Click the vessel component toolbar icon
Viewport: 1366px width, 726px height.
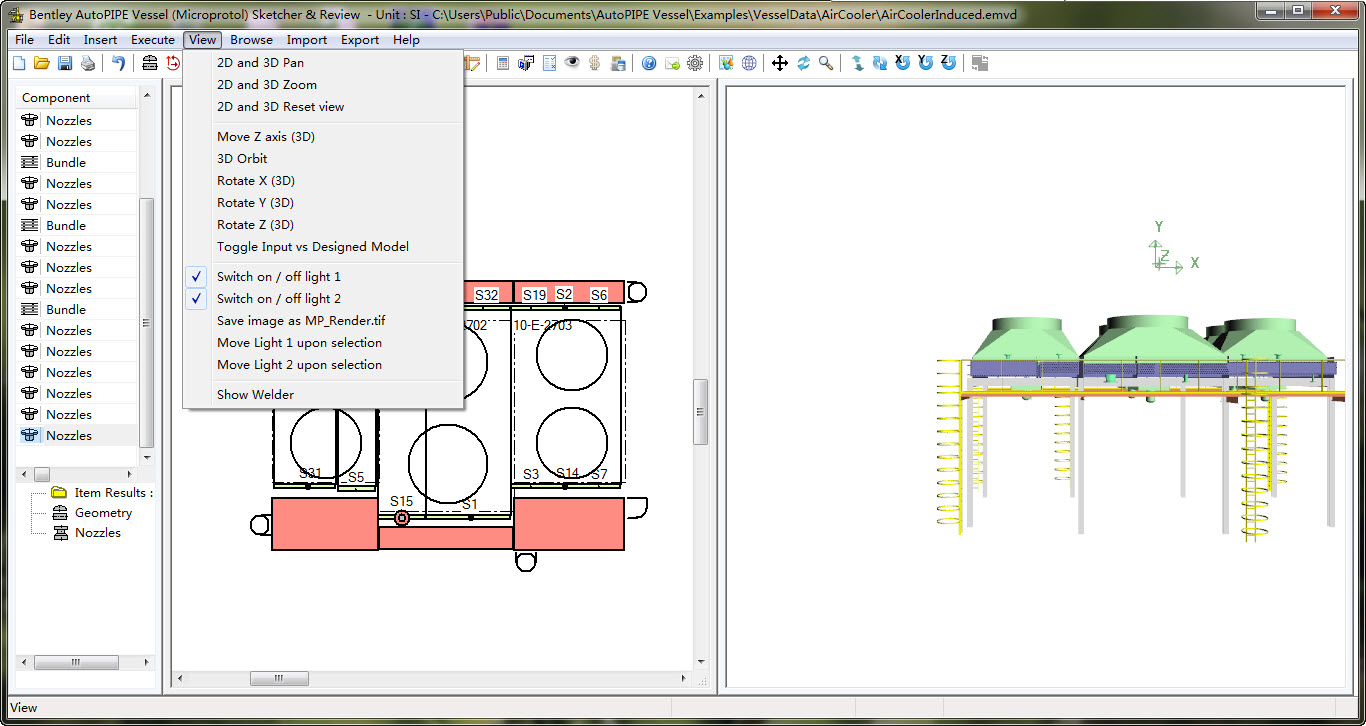click(150, 63)
